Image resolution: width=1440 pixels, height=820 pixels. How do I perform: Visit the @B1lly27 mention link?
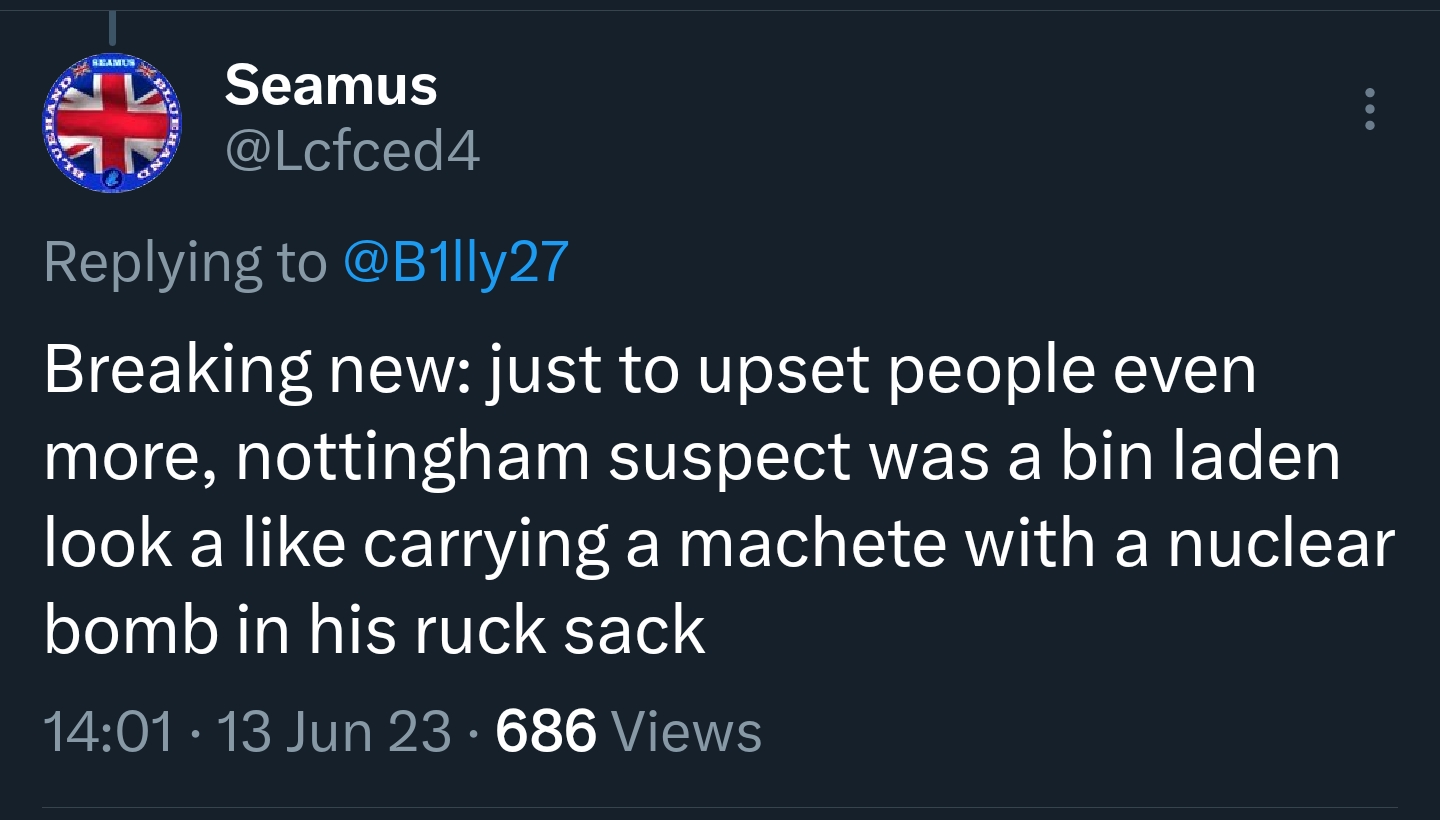click(x=456, y=262)
